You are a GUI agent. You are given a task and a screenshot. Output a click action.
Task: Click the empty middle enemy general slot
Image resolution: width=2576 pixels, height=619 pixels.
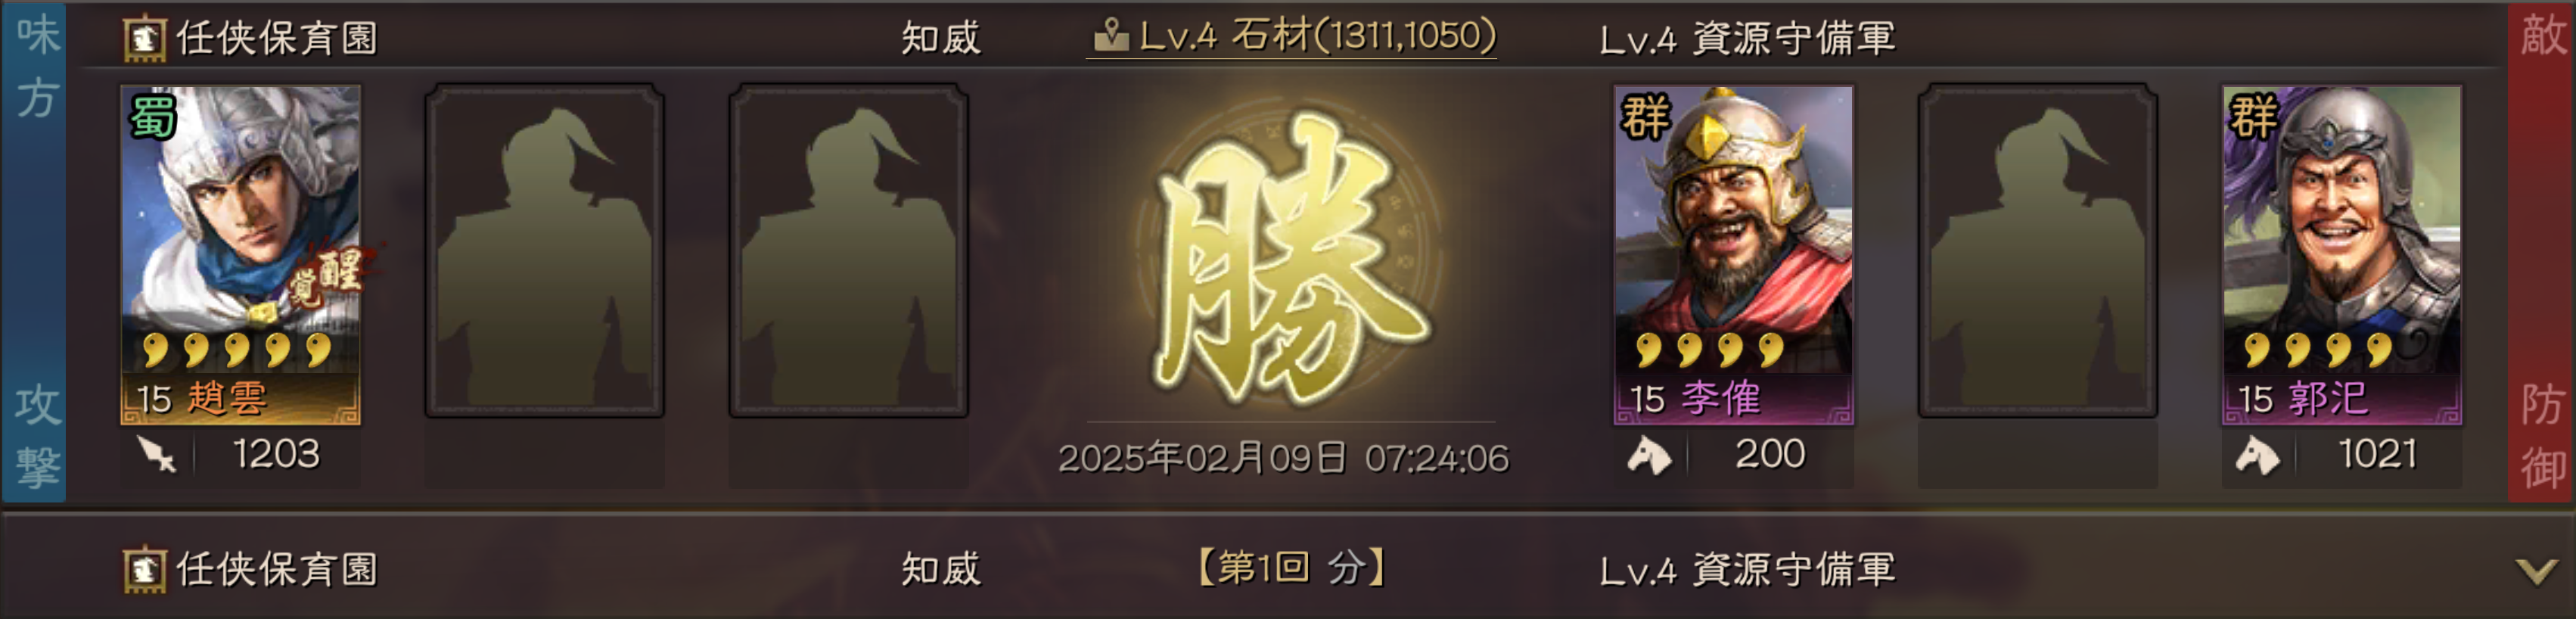click(2037, 250)
